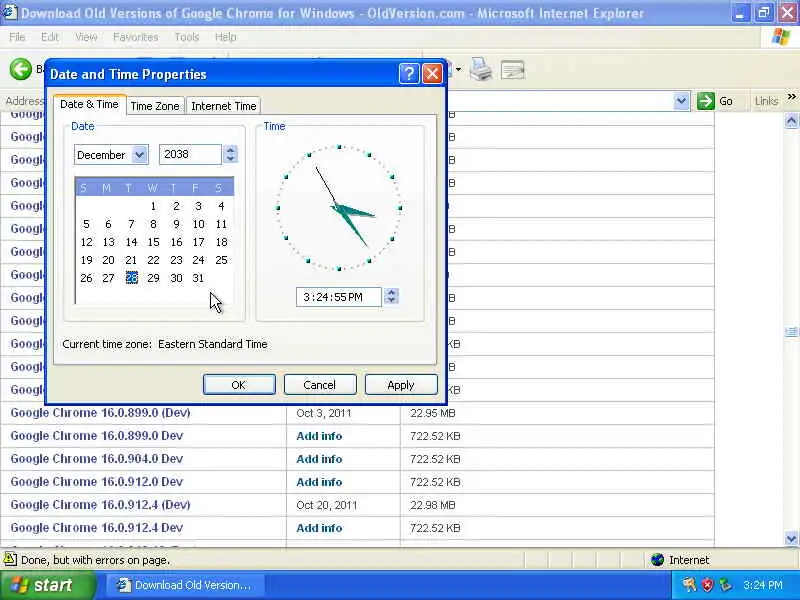This screenshot has width=800, height=600.
Task: Increase the time with the up spinner
Action: coord(391,293)
